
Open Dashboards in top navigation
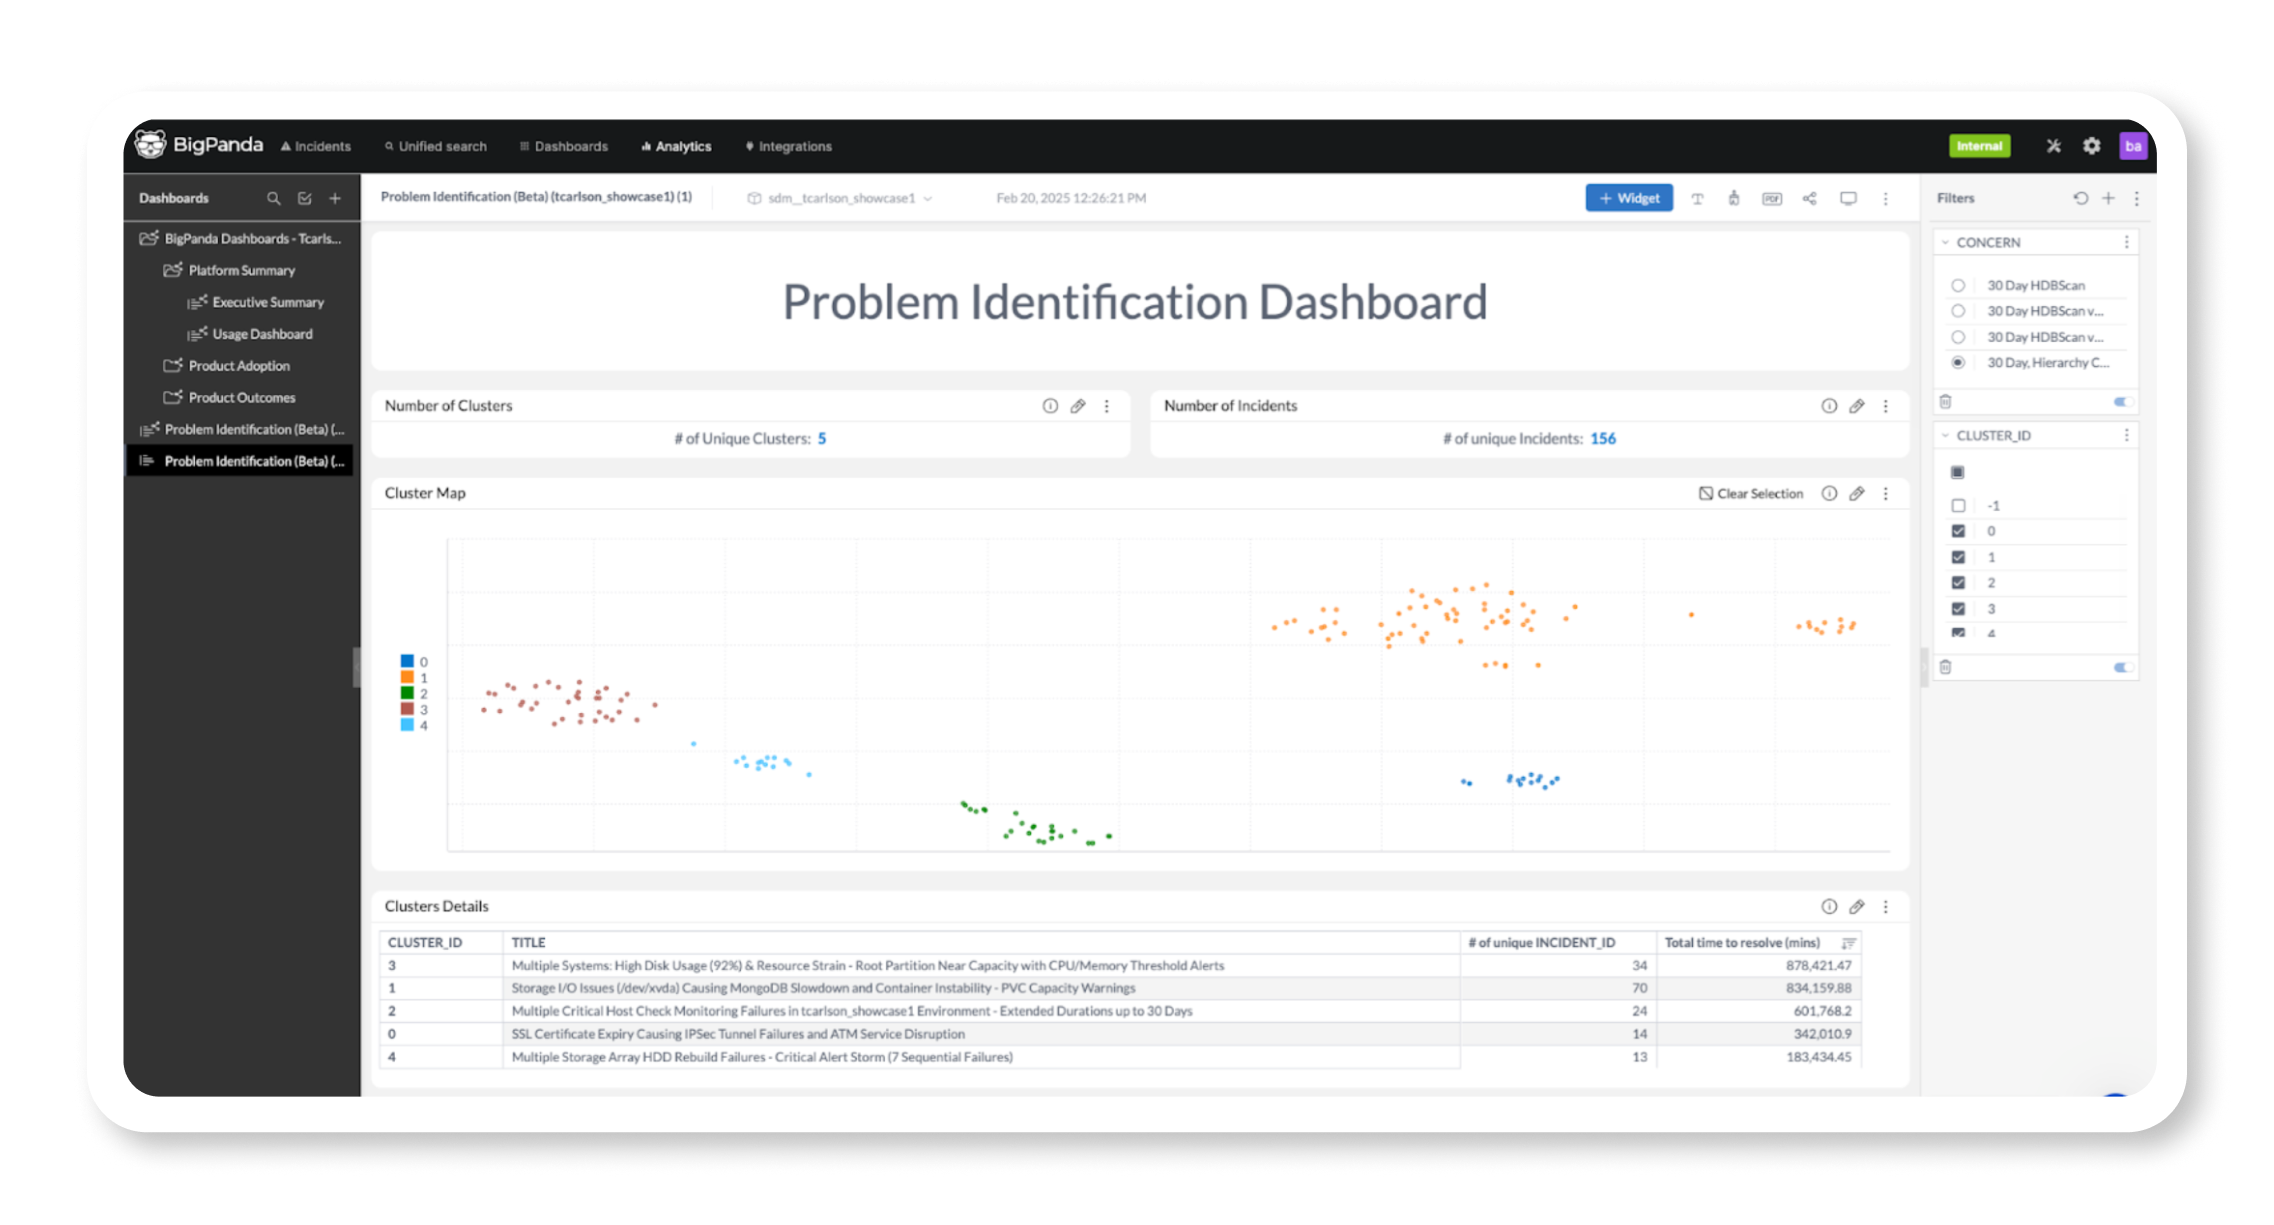coord(564,146)
